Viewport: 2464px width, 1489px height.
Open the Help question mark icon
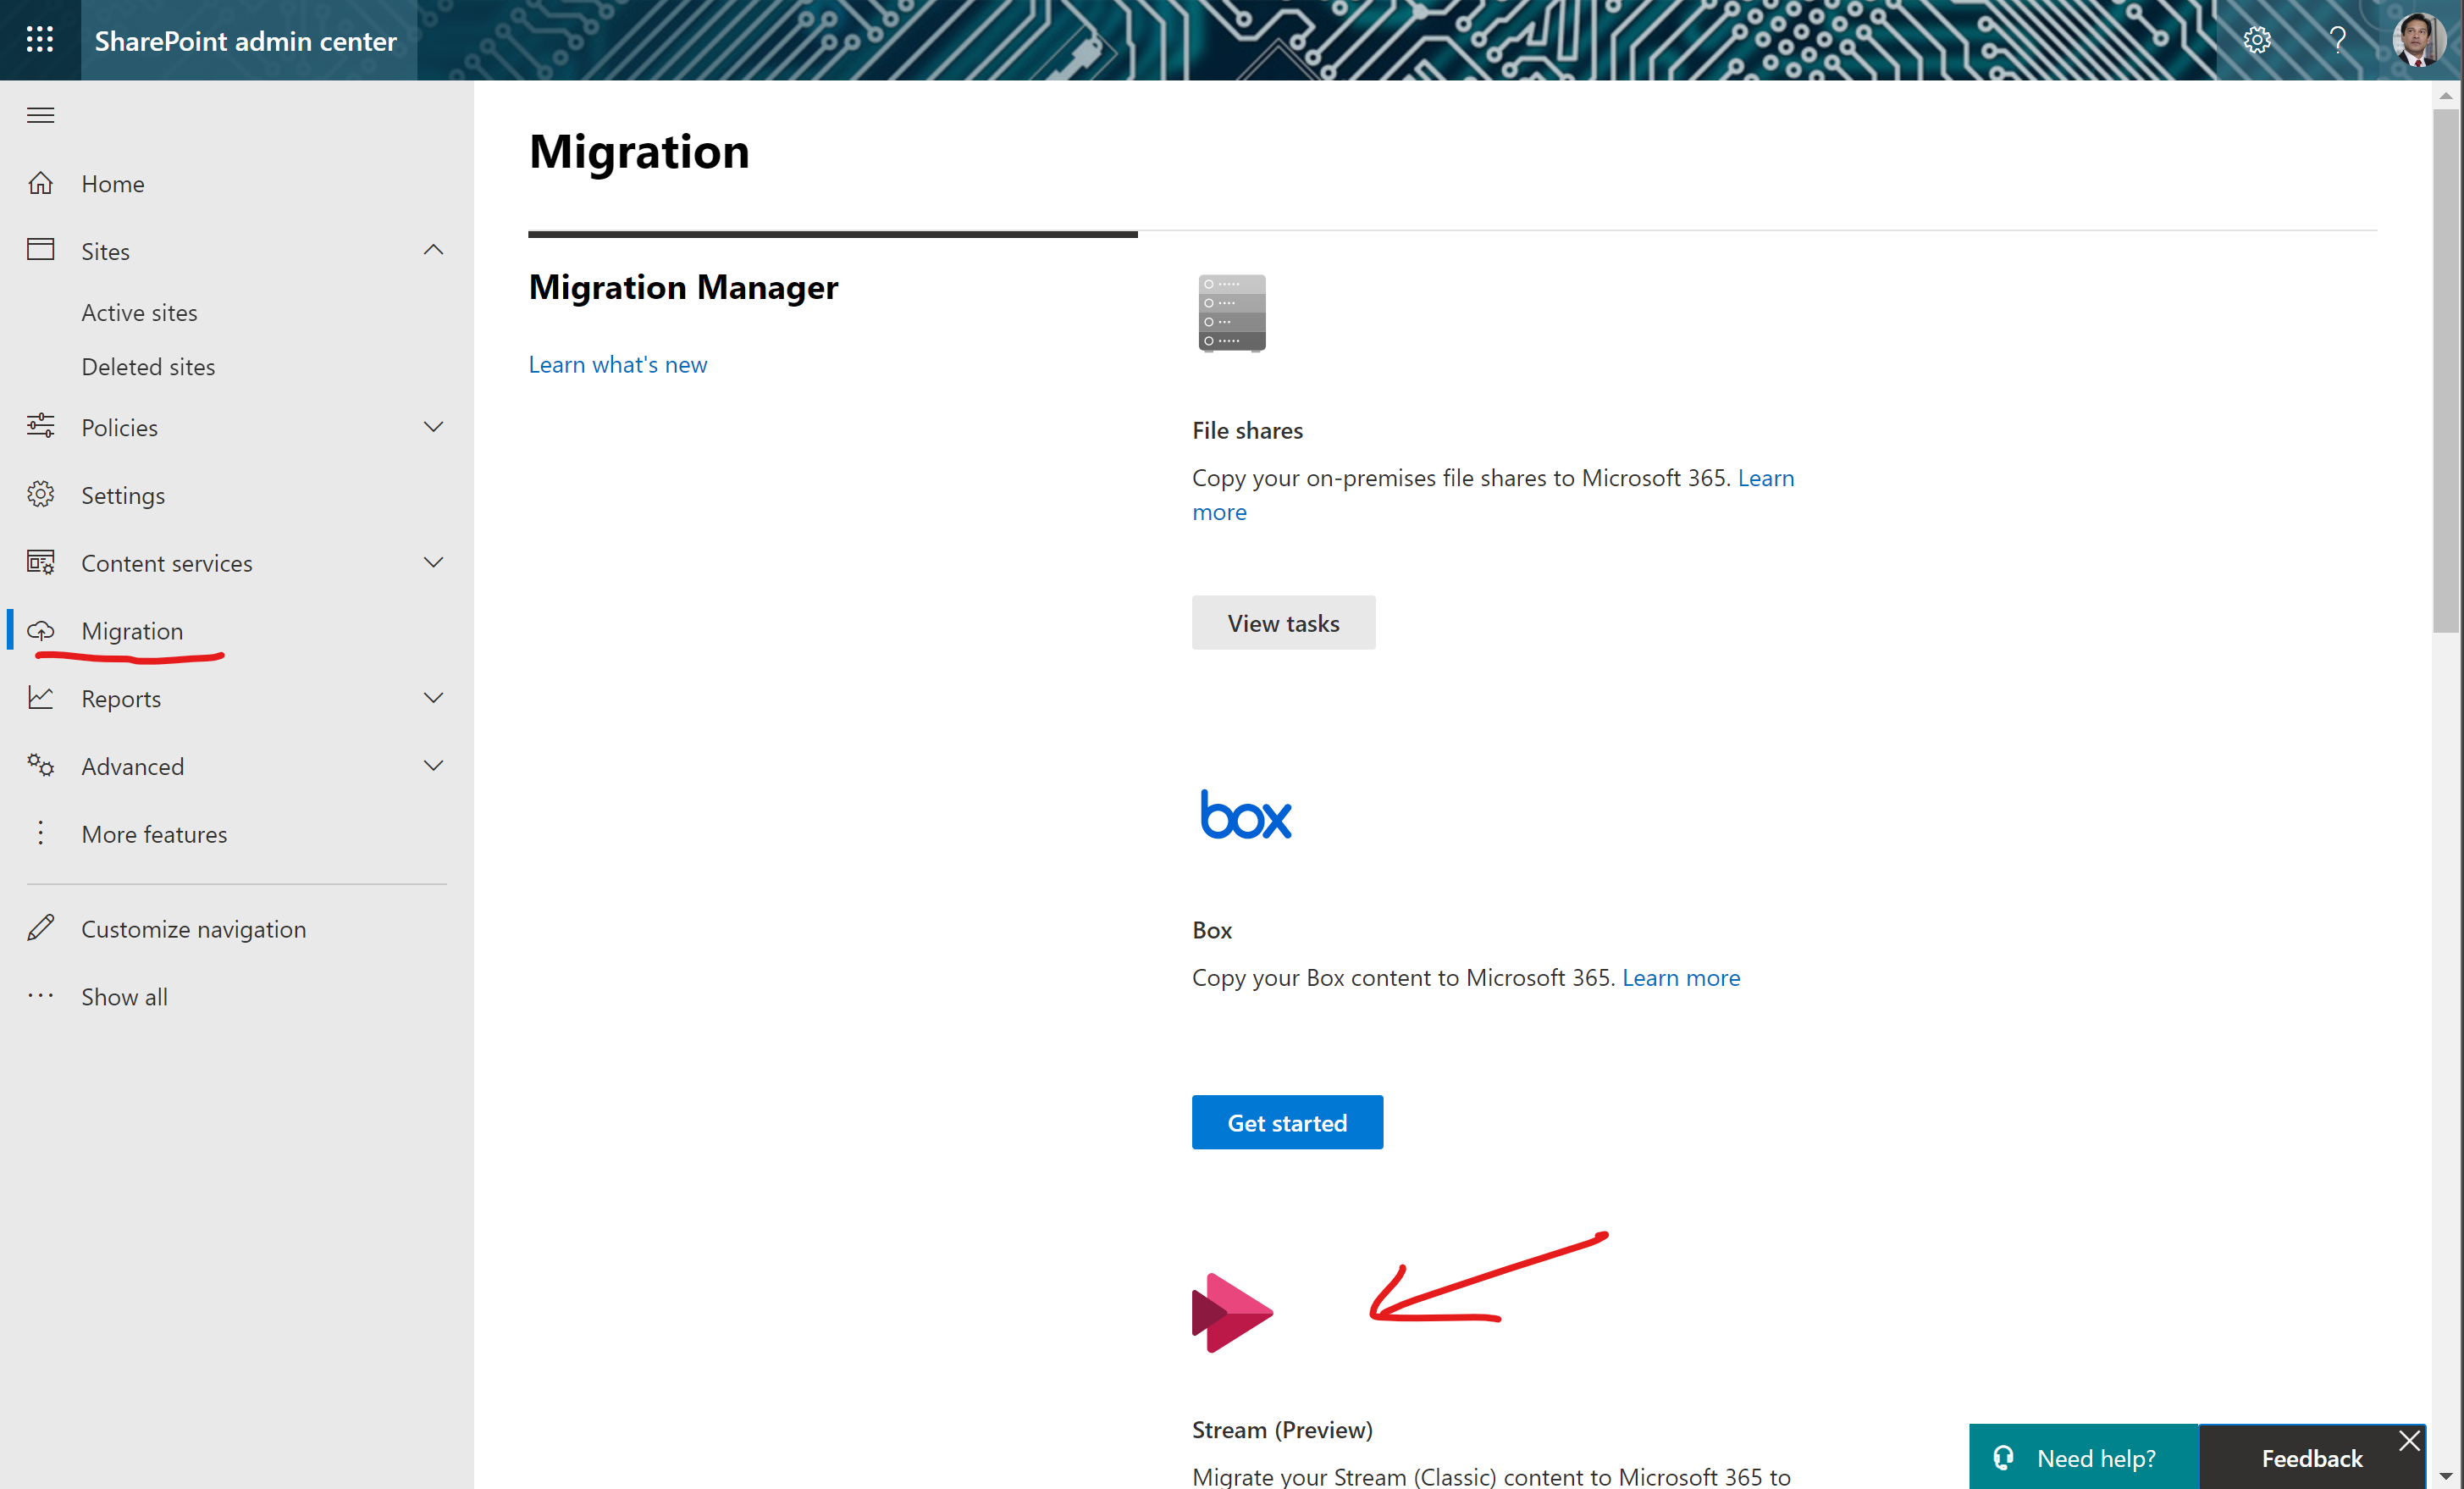(2337, 40)
